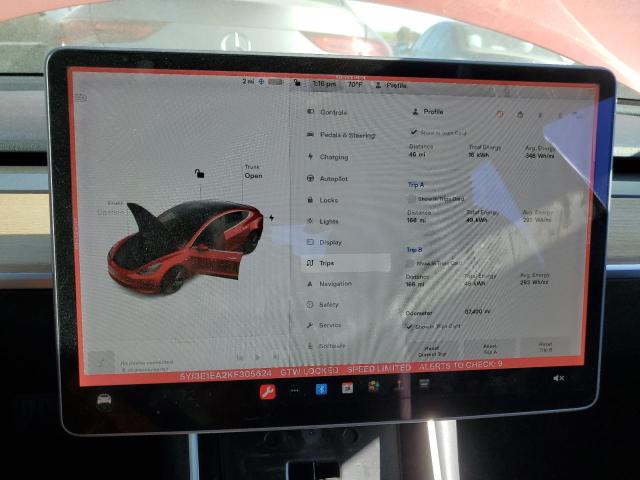
Task: Toggle Trip A Show in Trips Card checkbox
Action: [x=412, y=199]
